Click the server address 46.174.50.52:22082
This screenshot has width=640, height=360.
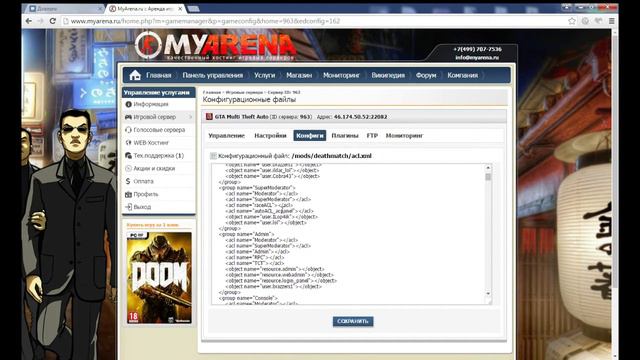pyautogui.click(x=360, y=117)
